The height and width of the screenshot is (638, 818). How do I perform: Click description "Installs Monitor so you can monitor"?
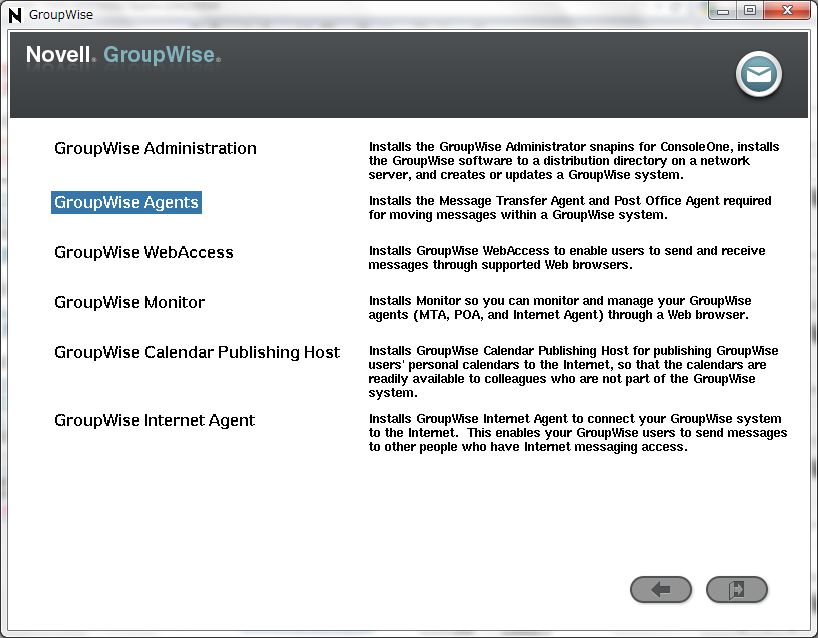(560, 308)
